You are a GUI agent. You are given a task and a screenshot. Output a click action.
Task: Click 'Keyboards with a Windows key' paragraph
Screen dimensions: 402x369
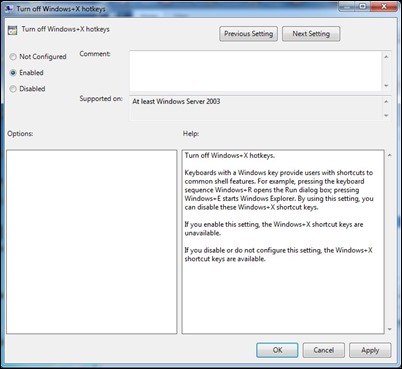click(279, 190)
